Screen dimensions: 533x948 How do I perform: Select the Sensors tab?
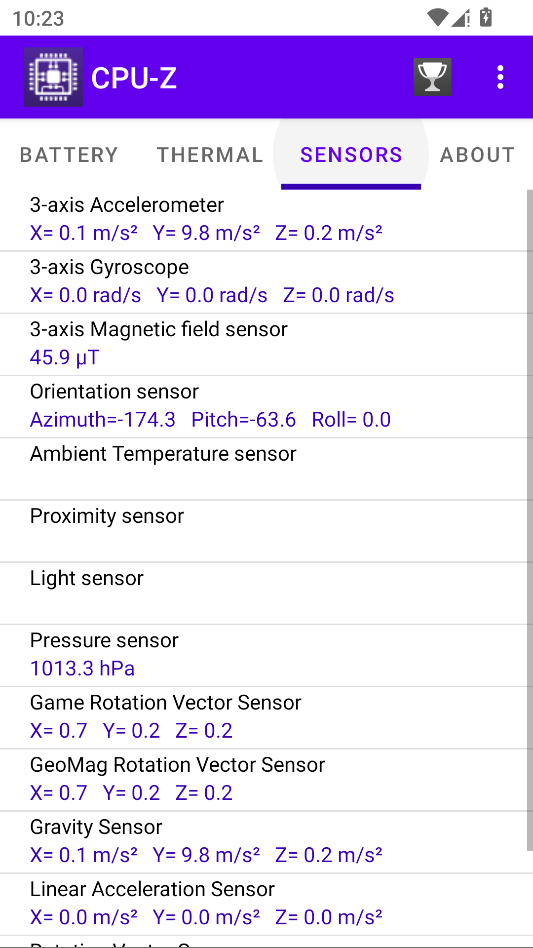(x=351, y=155)
